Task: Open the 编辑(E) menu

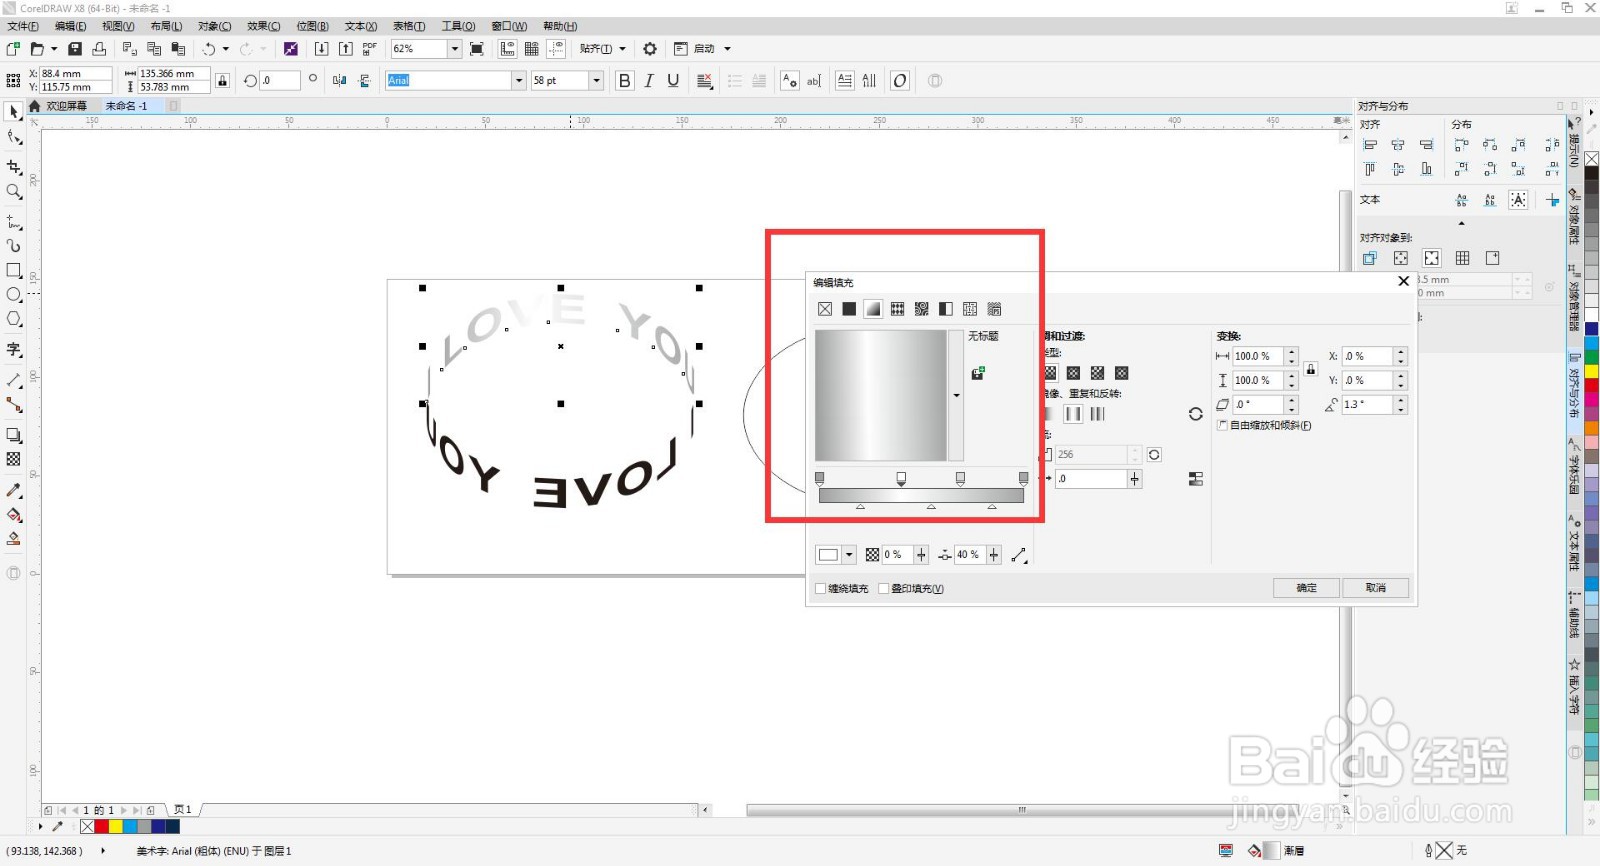Action: [70, 26]
